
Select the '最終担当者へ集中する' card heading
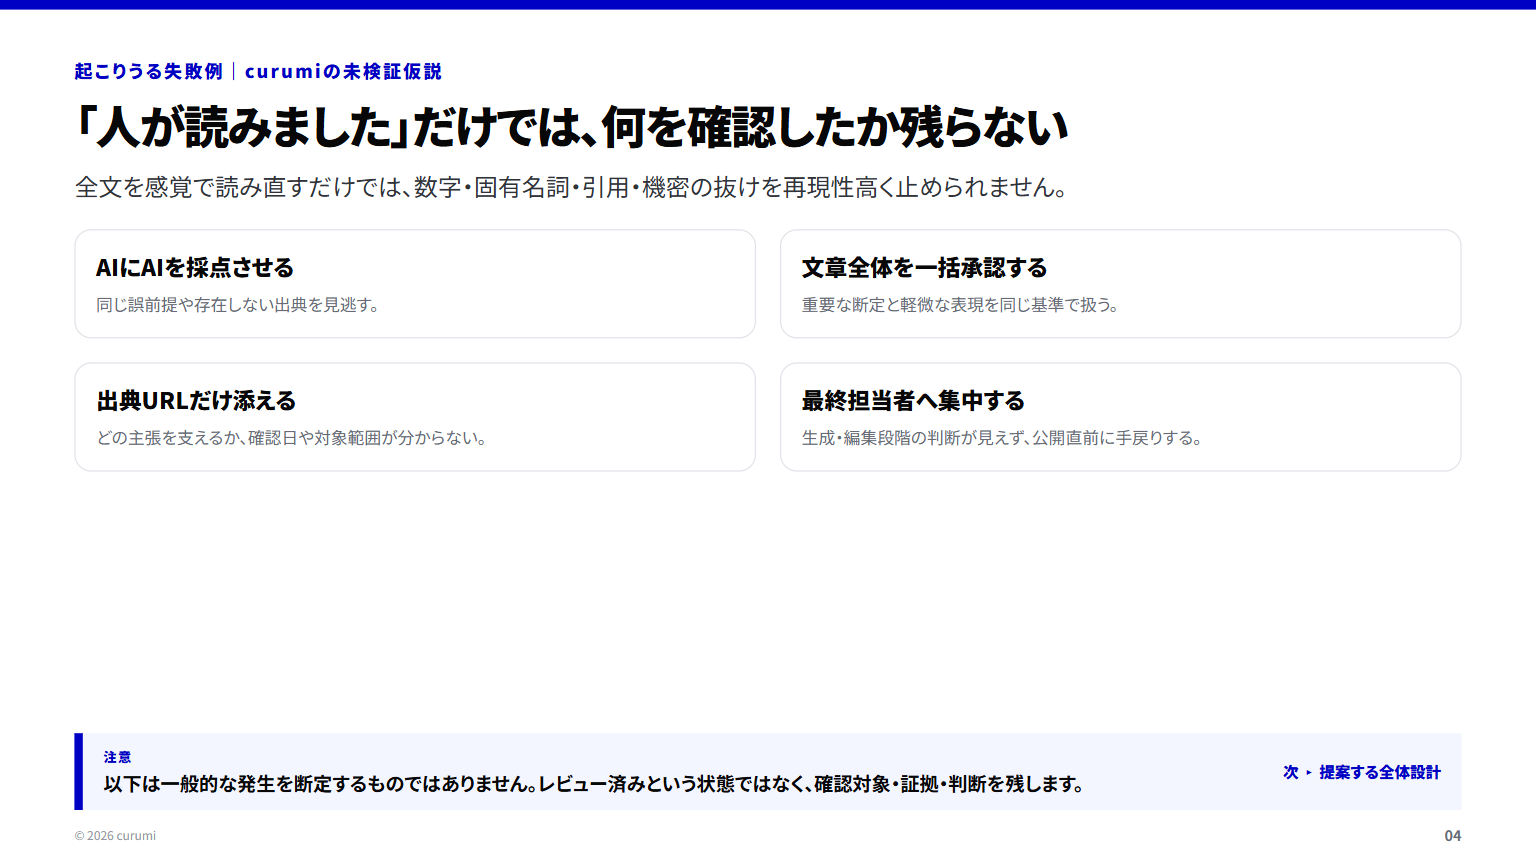point(913,401)
